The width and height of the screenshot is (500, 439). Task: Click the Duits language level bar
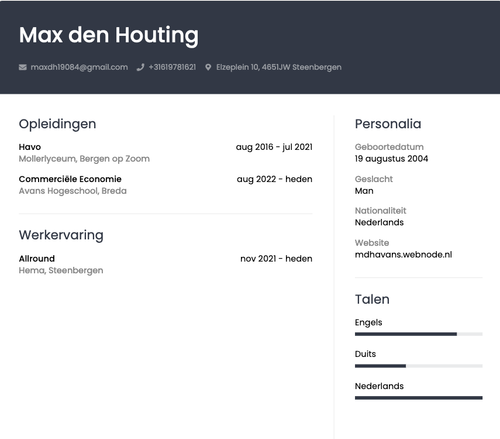(419, 366)
